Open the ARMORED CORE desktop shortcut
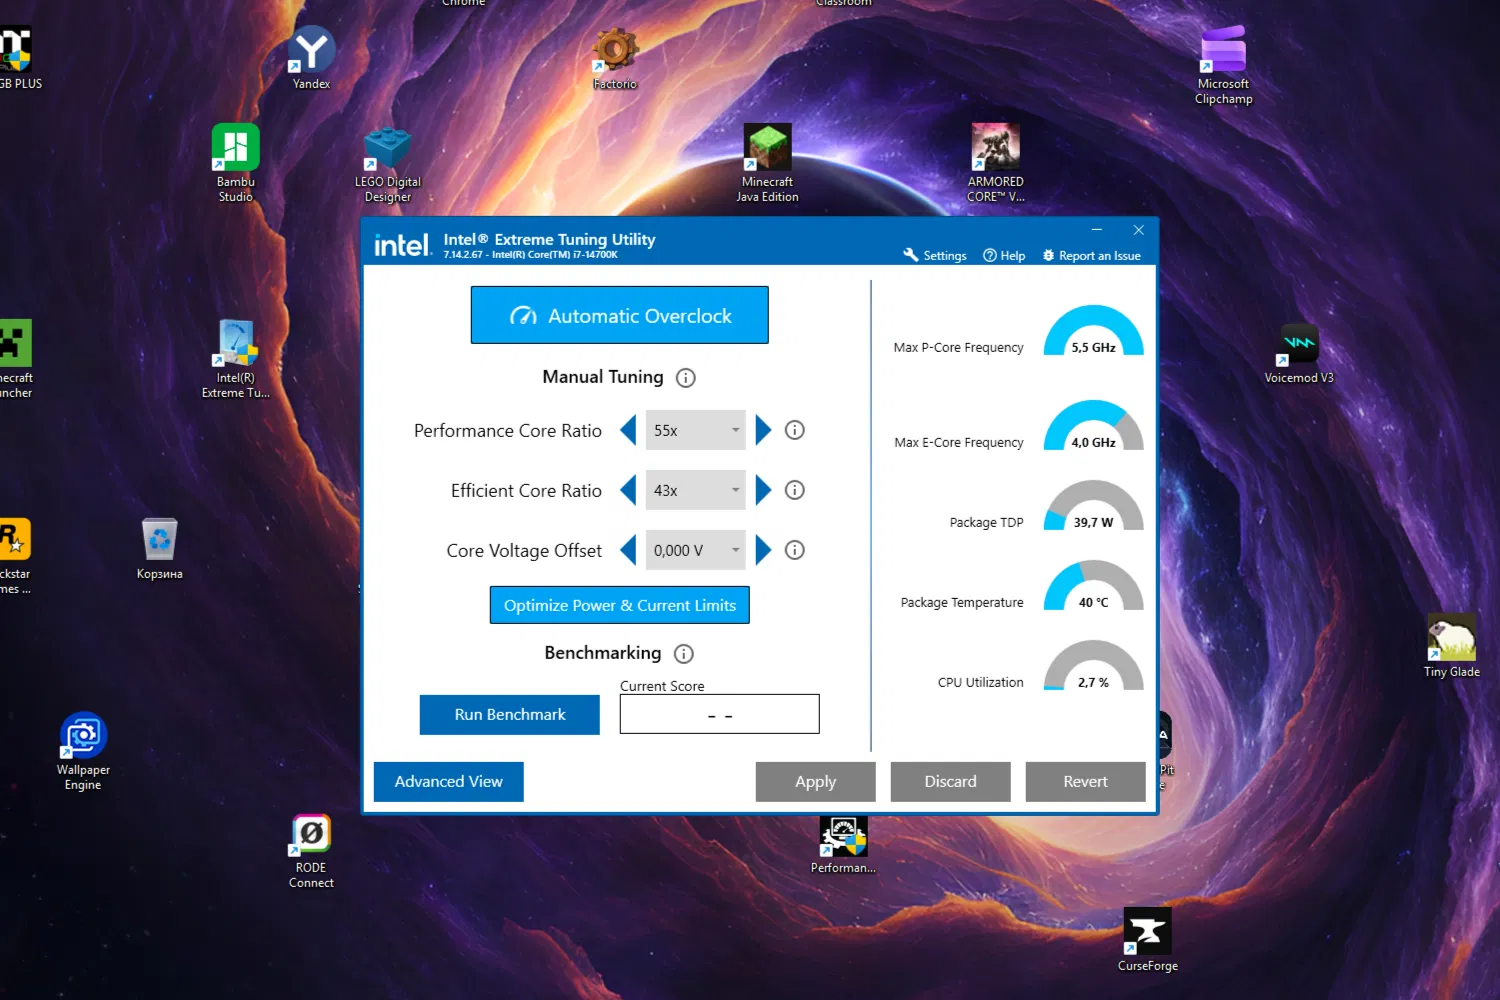 [995, 163]
